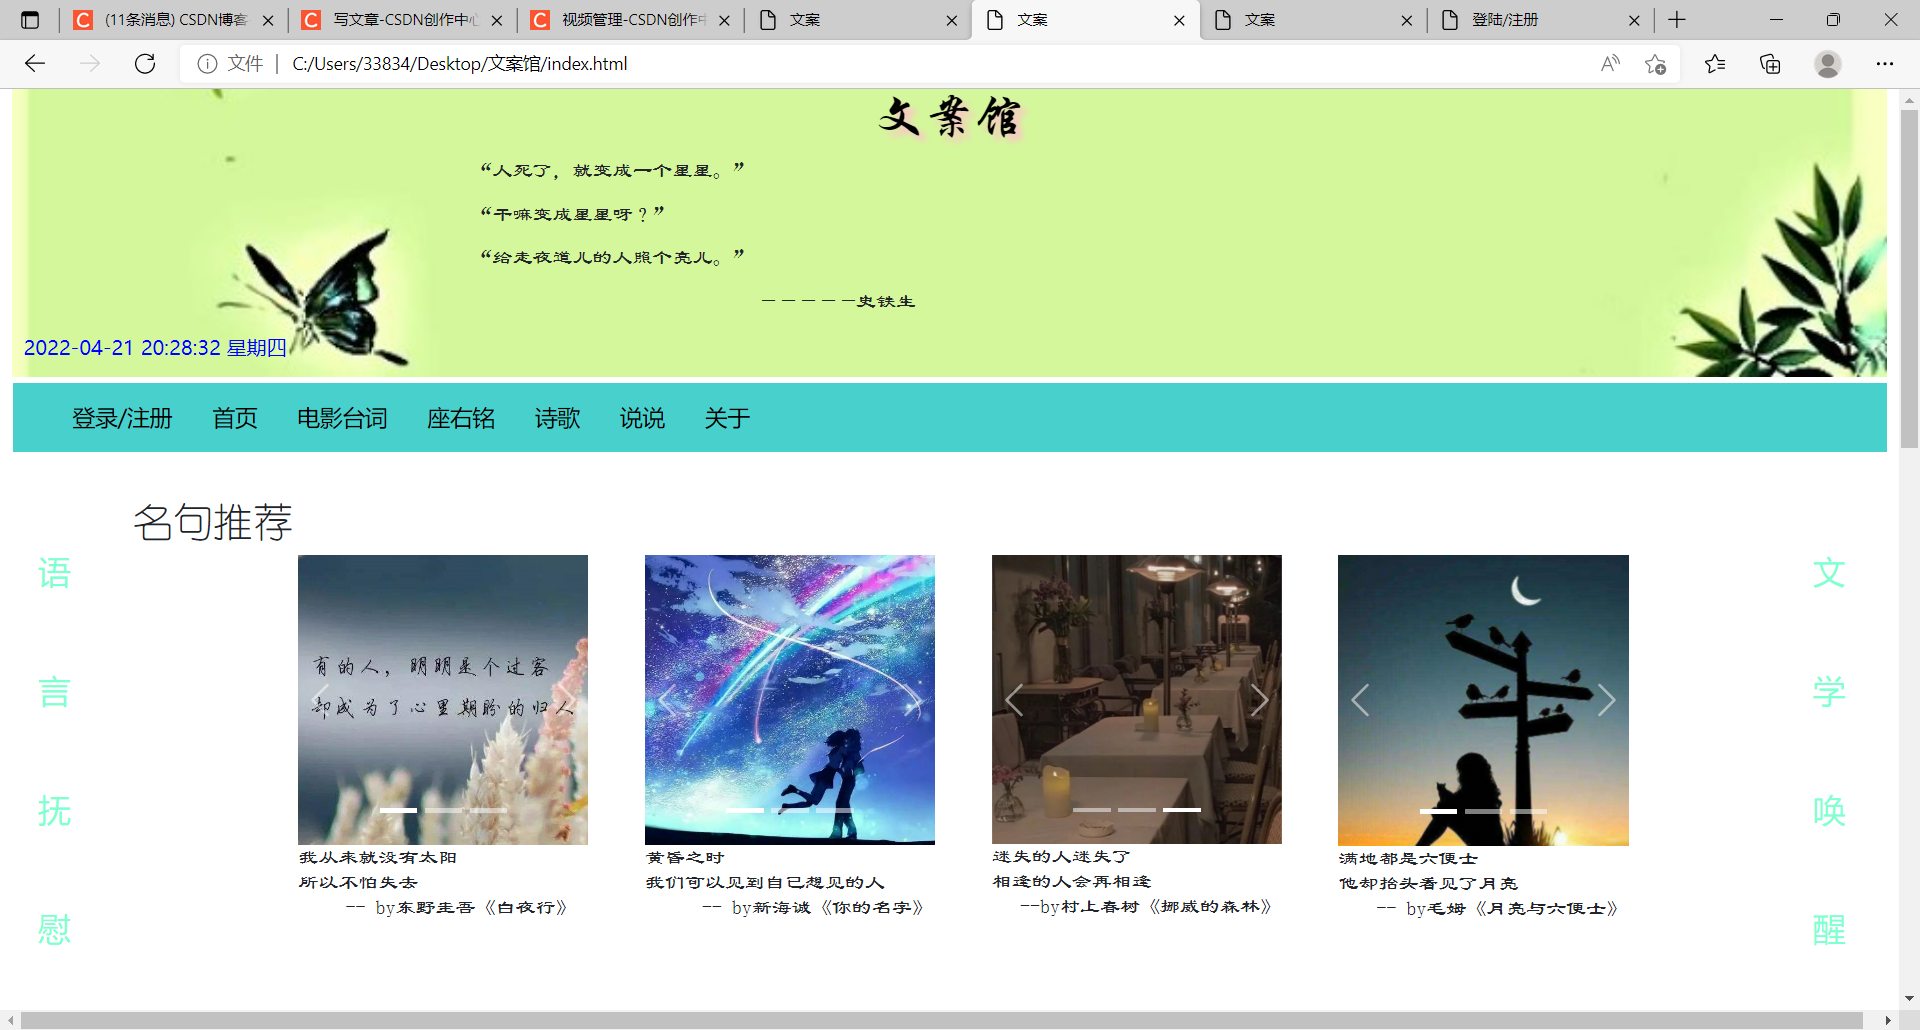Close the 写文章-CSDN创作中心 tab

(x=497, y=20)
